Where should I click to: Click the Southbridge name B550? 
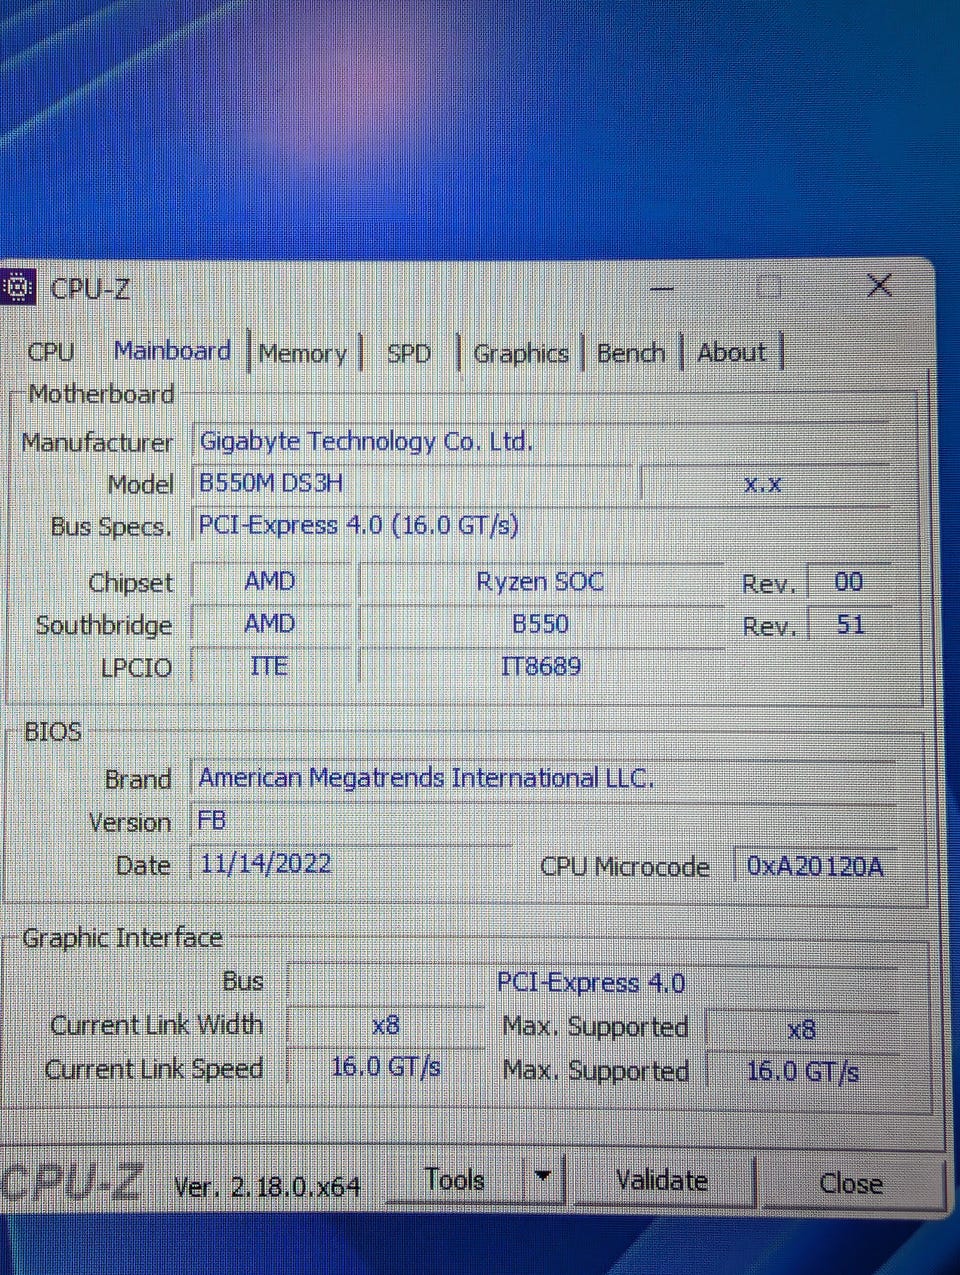coord(540,624)
